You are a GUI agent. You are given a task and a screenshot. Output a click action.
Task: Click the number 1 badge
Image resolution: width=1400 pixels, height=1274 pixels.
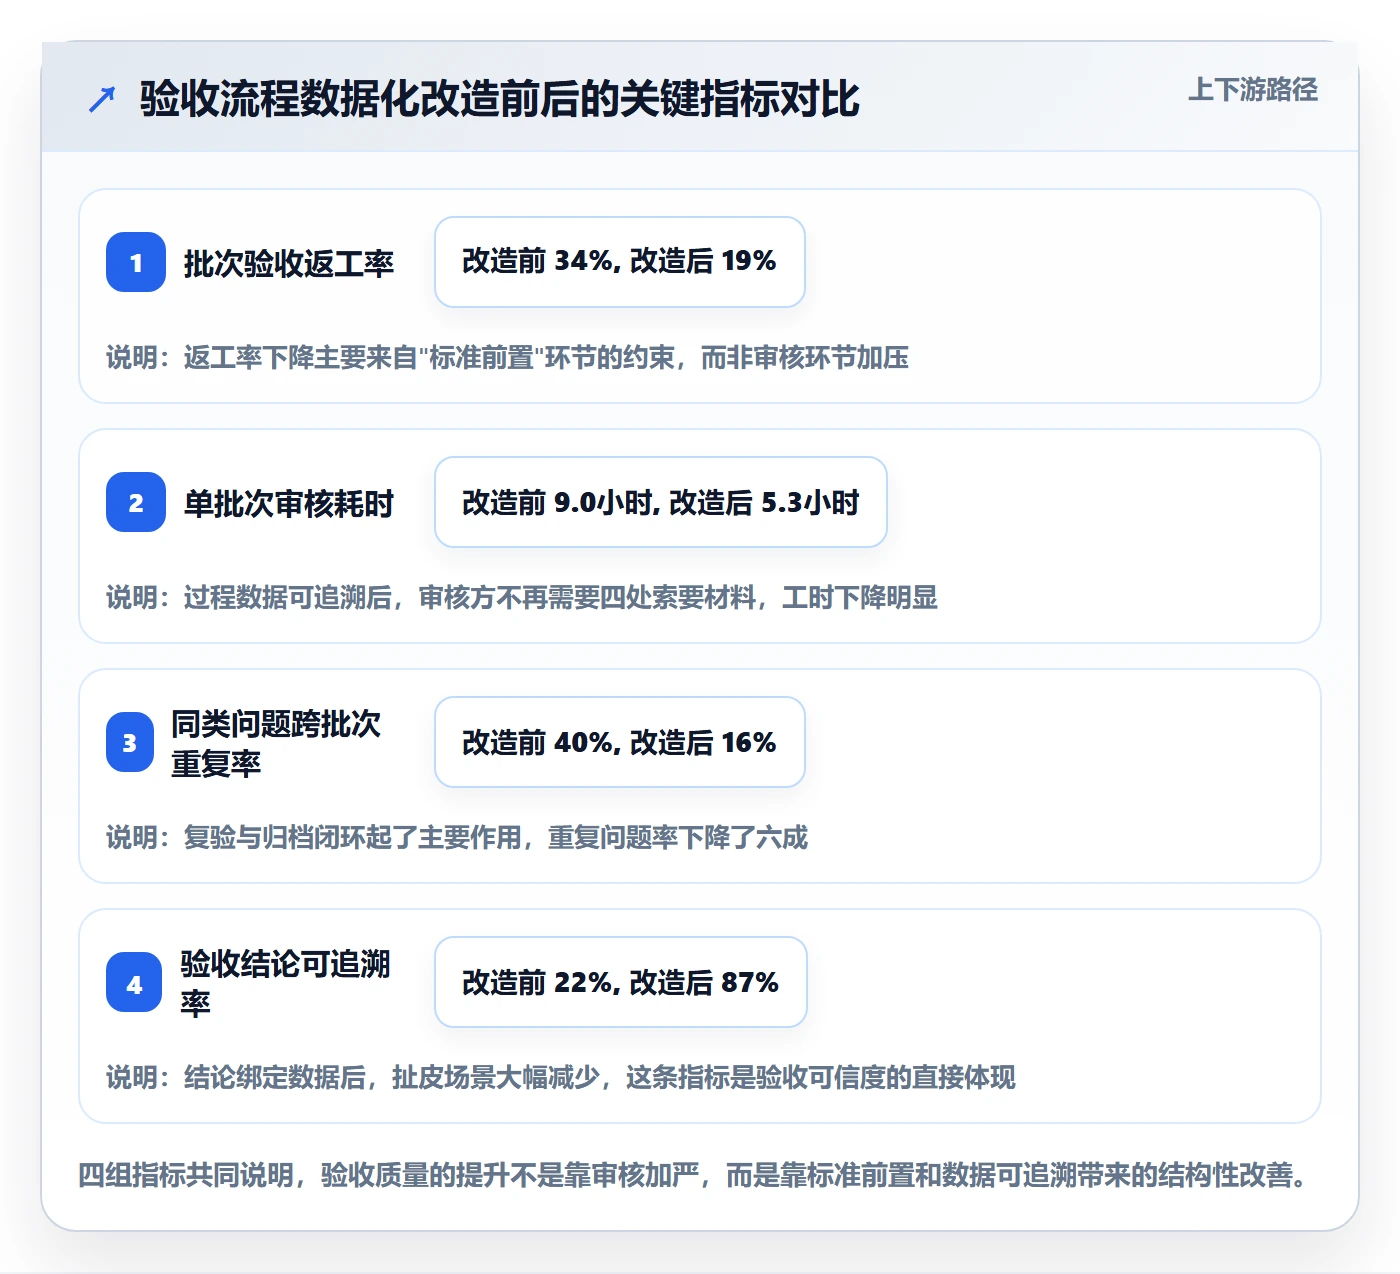tap(136, 262)
